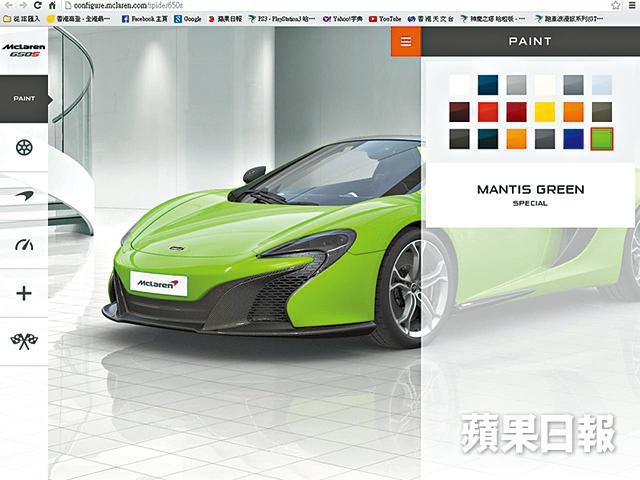Pick the pale ice blue paint swatch
The image size is (640, 480).
point(602,84)
